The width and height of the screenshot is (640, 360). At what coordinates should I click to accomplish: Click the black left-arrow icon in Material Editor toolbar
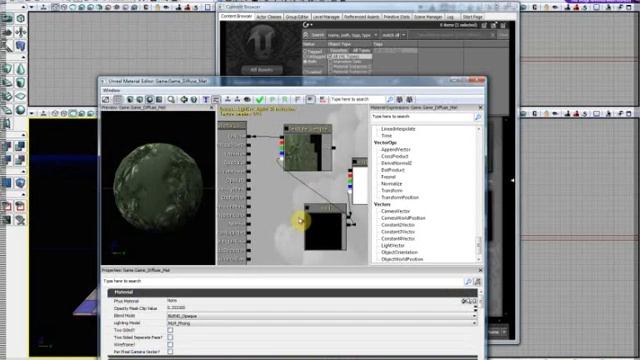pyautogui.click(x=184, y=100)
